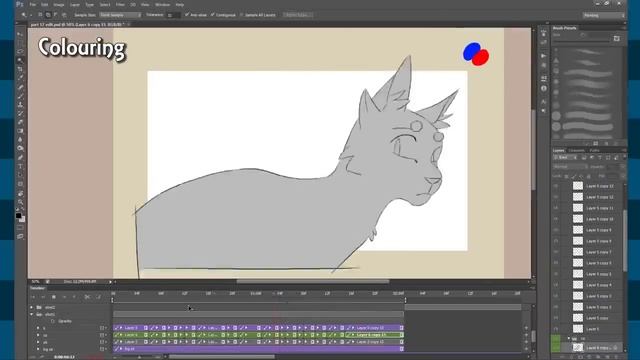Select the Magic Wand tool in toolbox
This screenshot has height=360, width=640.
click(20, 60)
